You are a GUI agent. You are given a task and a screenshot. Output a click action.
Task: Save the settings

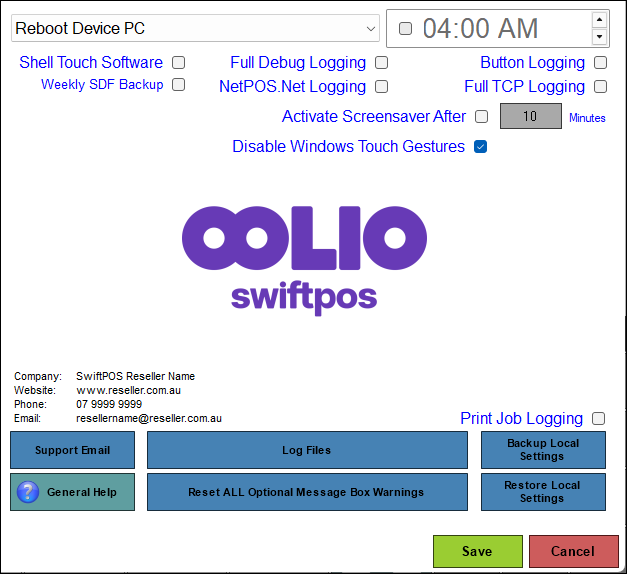pyautogui.click(x=478, y=551)
